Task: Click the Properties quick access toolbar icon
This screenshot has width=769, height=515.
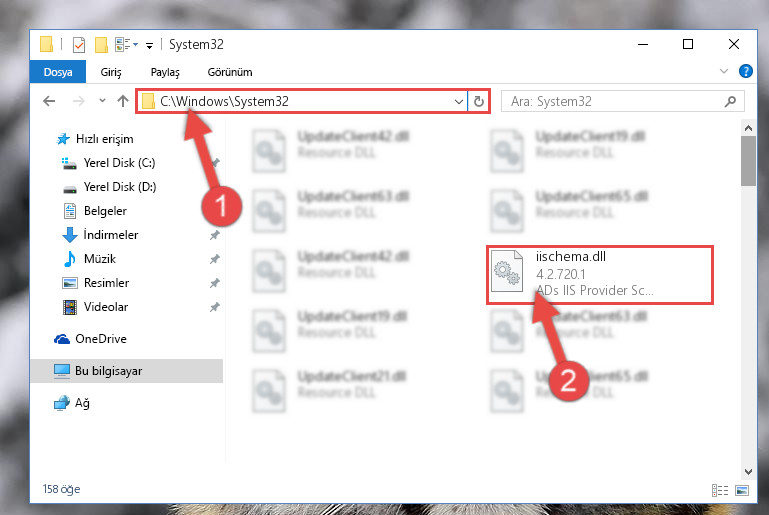Action: coord(78,45)
